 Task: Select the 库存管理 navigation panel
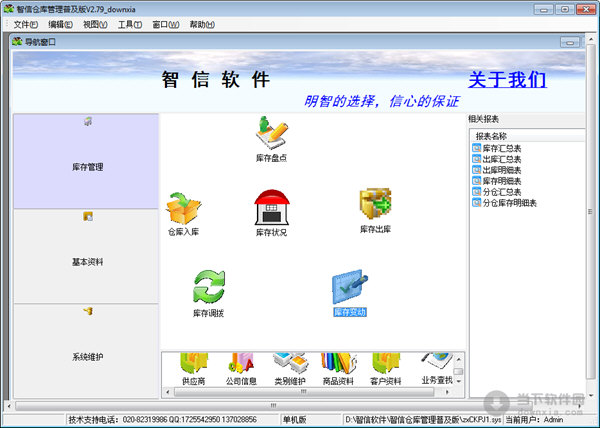[86, 161]
